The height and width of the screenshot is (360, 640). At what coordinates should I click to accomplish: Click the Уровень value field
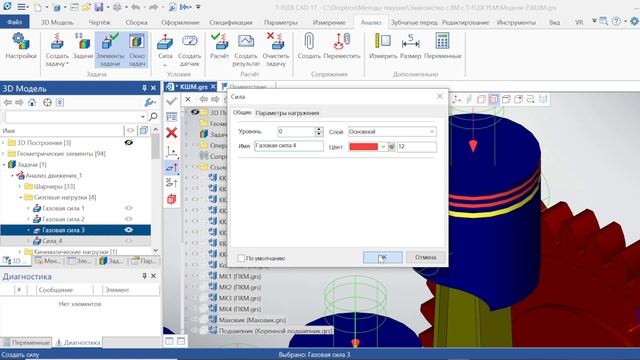296,131
